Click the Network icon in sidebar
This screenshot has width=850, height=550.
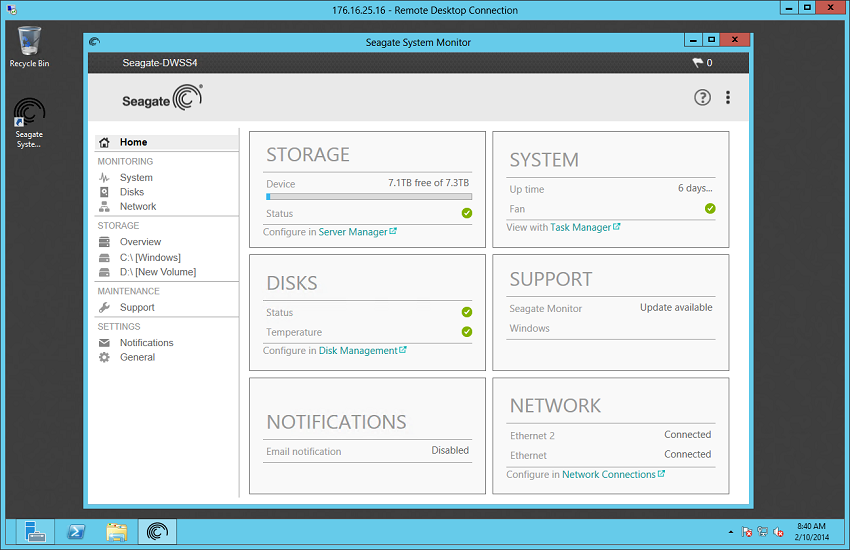coord(104,206)
